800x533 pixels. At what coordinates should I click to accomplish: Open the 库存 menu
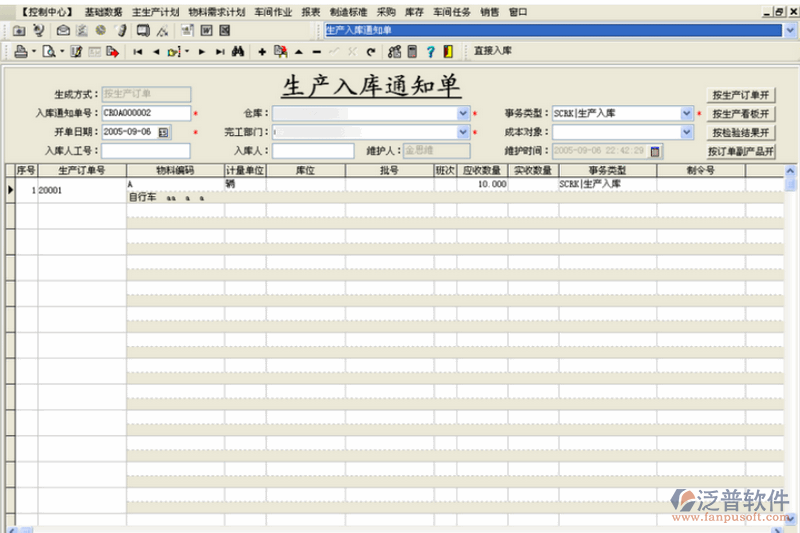[412, 12]
